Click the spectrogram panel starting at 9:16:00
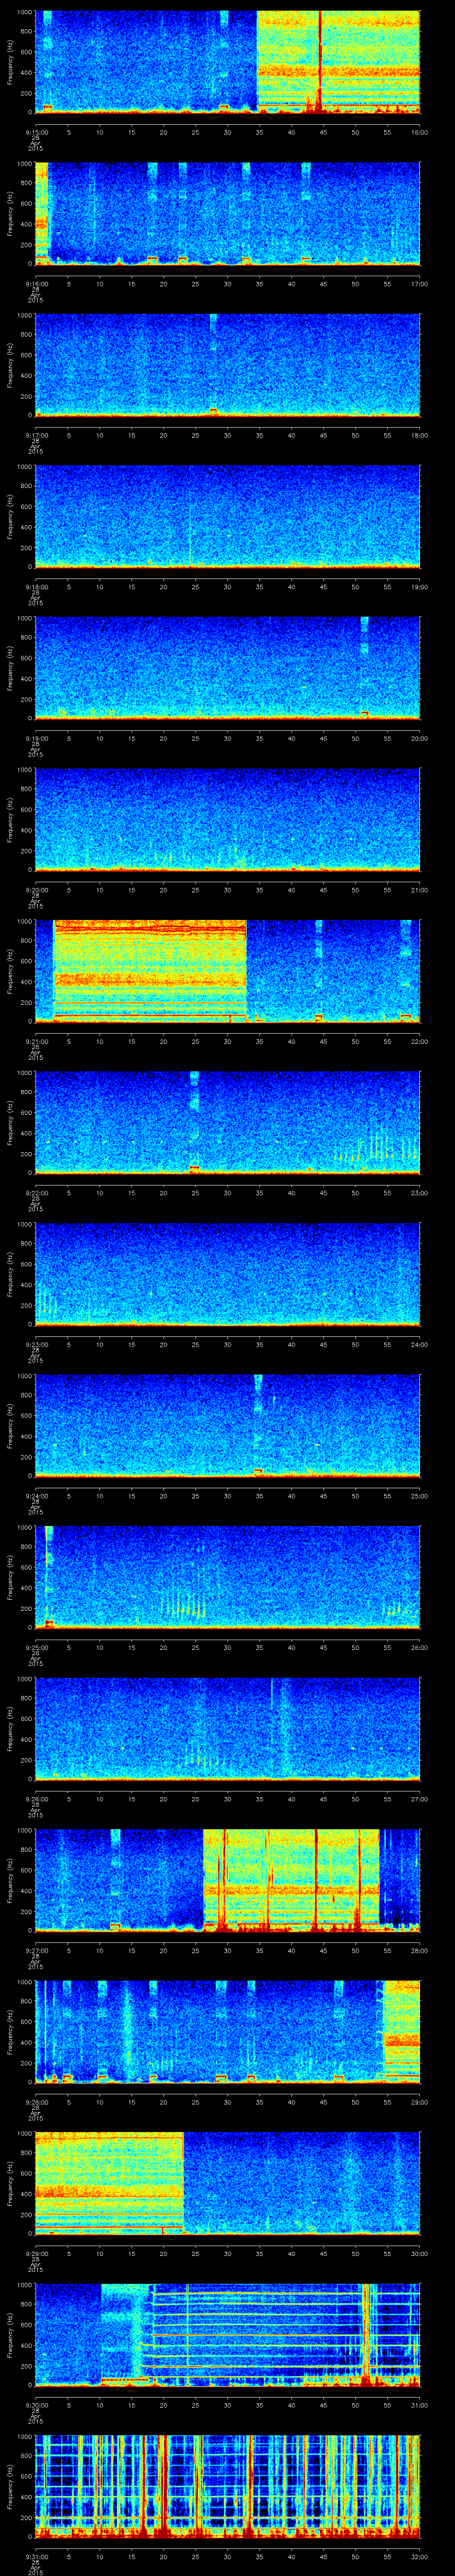This screenshot has height=2576, width=455. pos(228,213)
